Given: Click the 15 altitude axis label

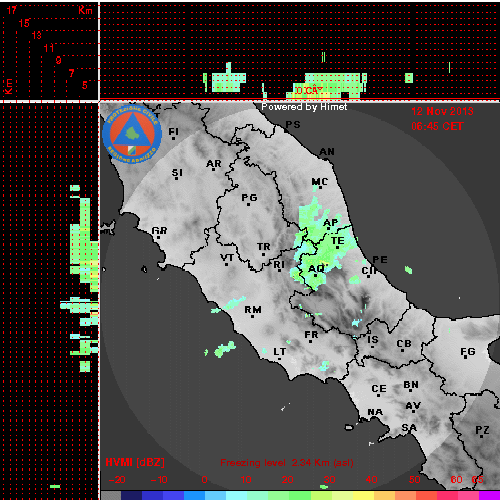Looking at the screenshot, I should click(24, 23).
